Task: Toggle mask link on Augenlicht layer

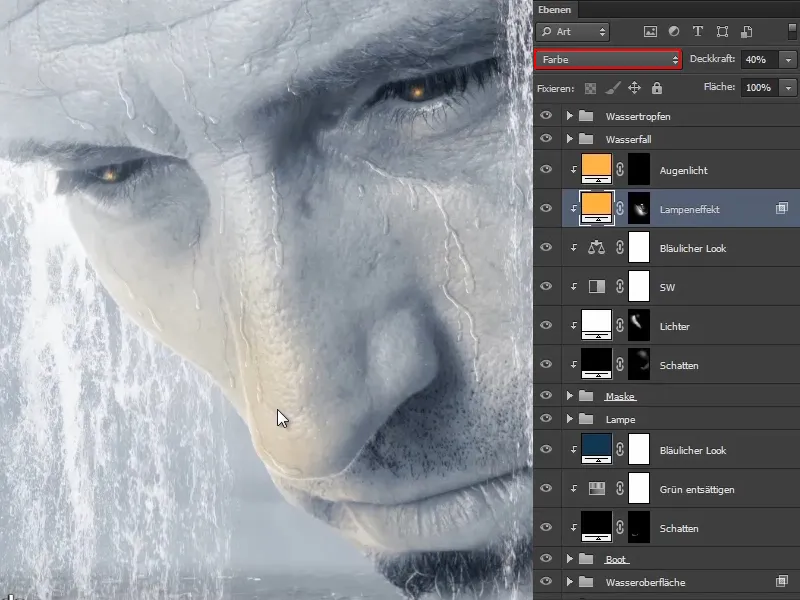Action: (x=620, y=169)
